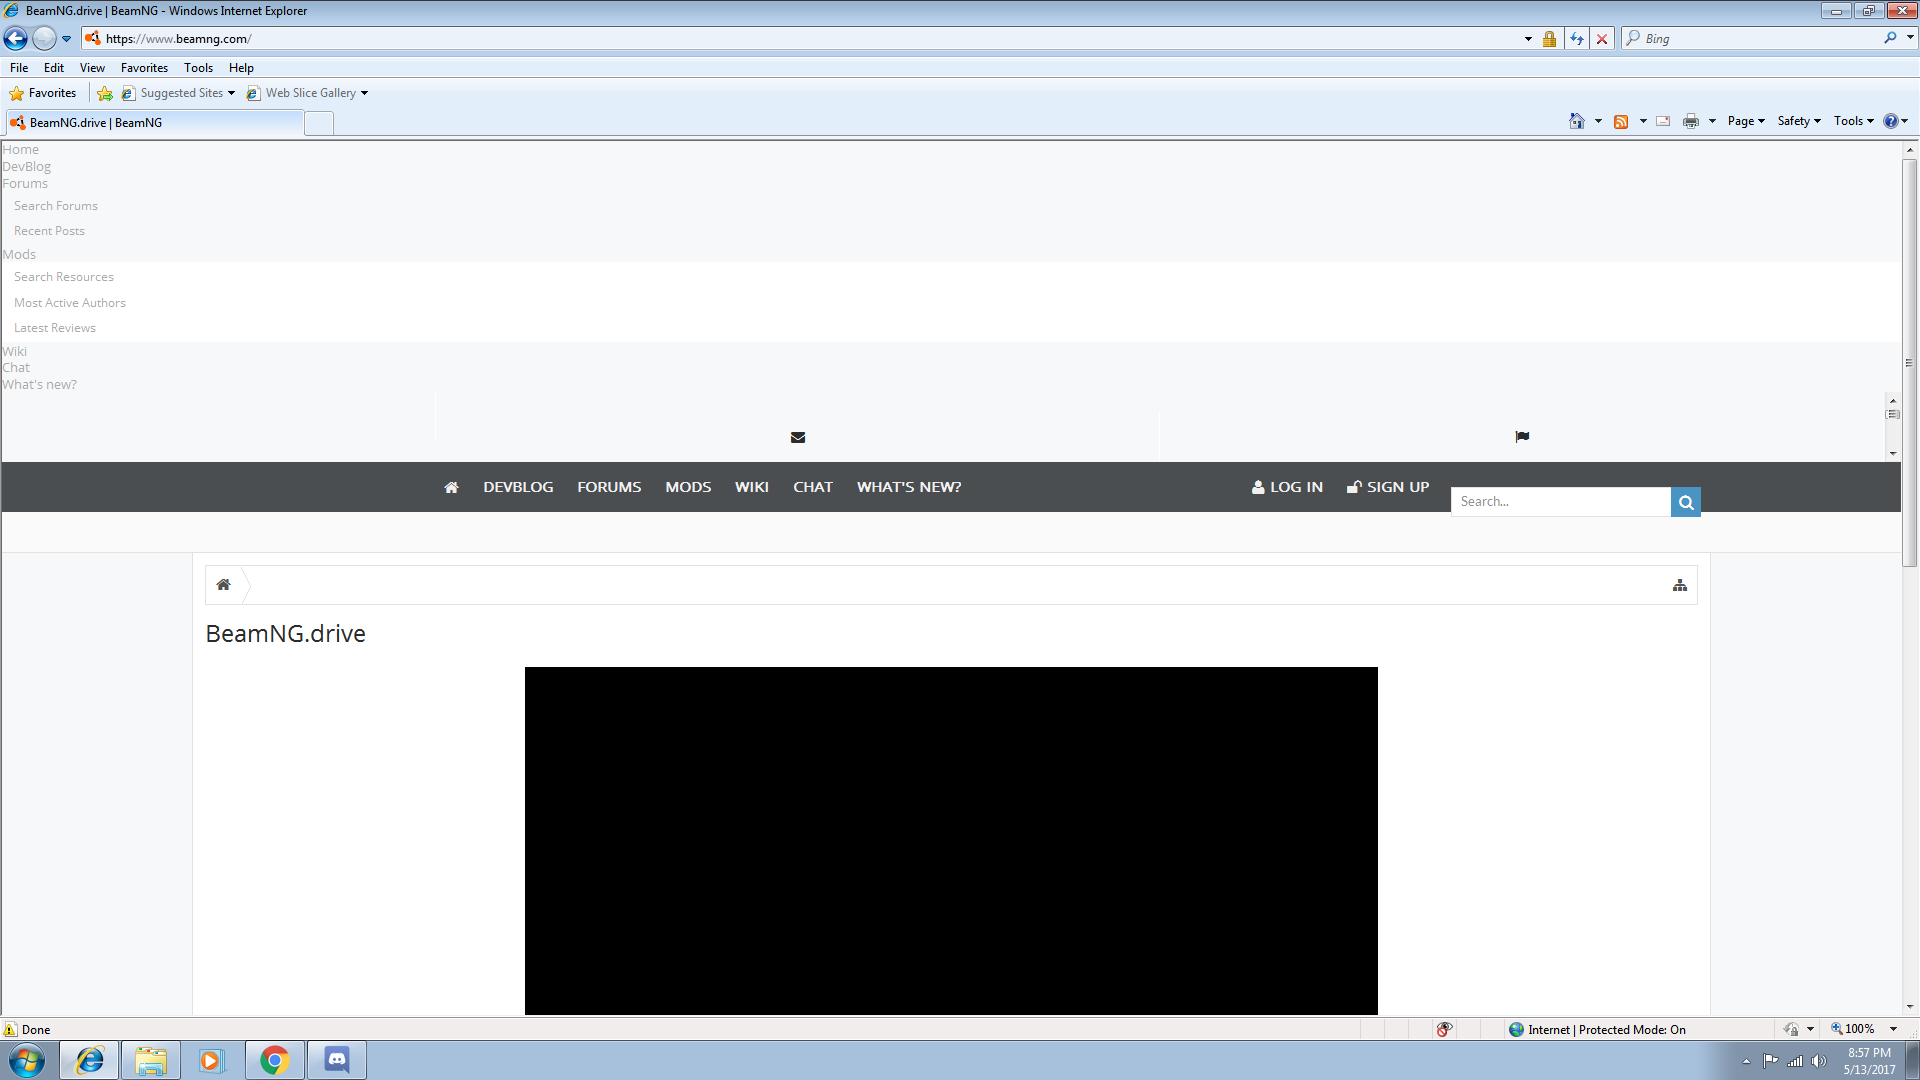The height and width of the screenshot is (1080, 1920).
Task: Open CHAT in the dark navbar
Action: 813,487
